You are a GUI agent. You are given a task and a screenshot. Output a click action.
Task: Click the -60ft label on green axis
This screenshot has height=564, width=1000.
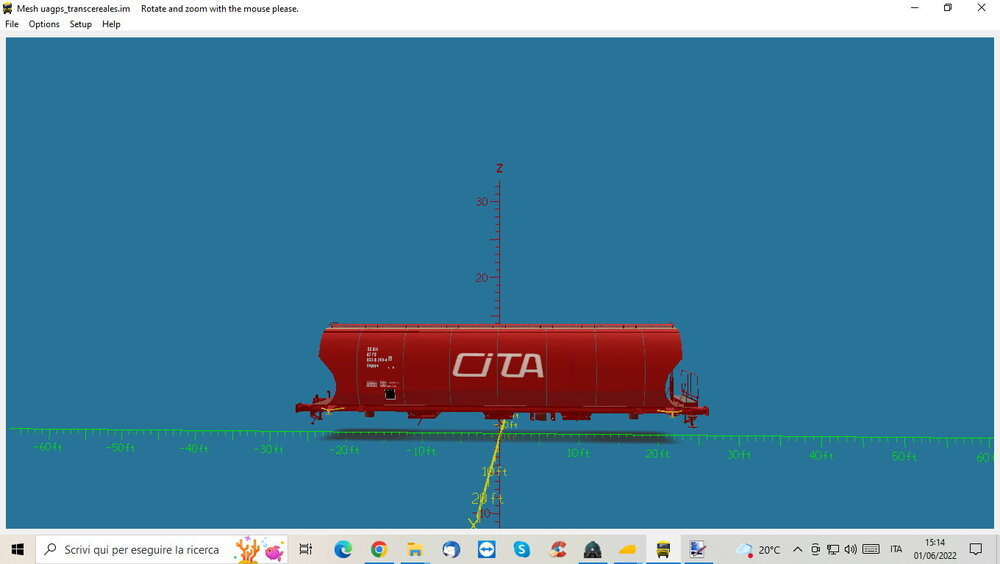tap(48, 447)
